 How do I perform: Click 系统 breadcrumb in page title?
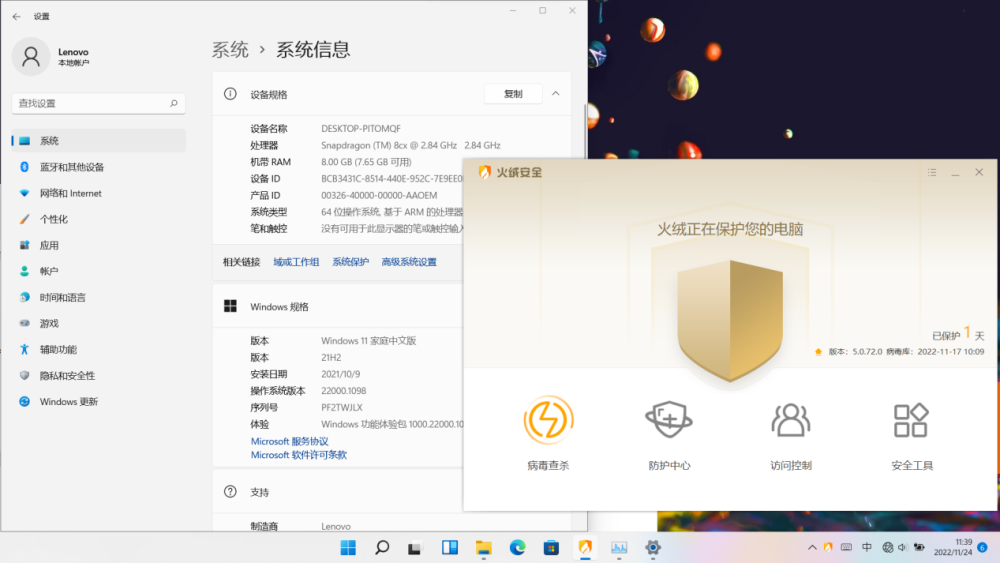click(x=230, y=50)
